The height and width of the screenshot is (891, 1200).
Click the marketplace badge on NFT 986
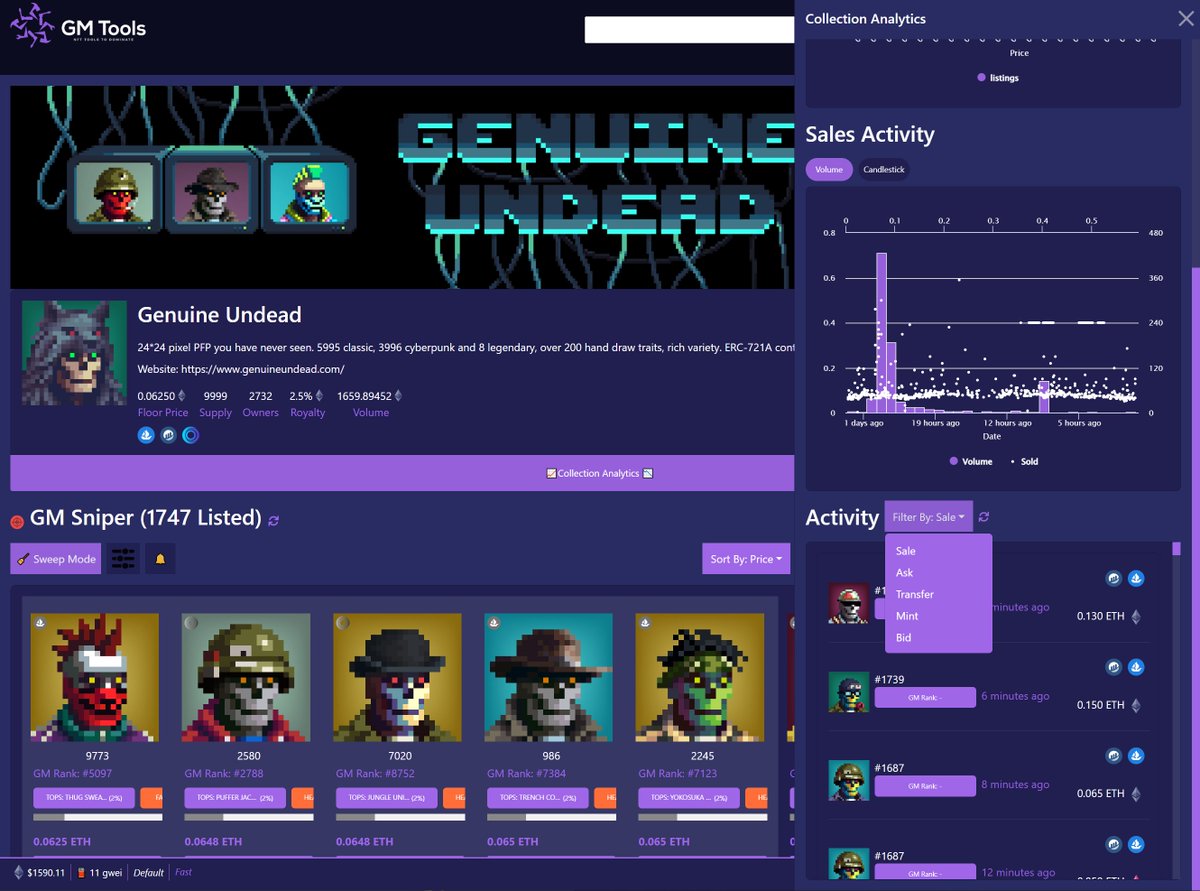click(x=493, y=622)
